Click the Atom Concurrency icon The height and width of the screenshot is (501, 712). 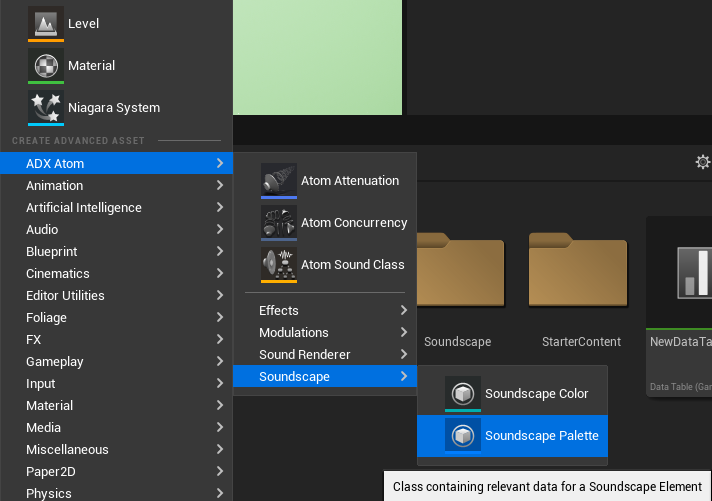coord(279,223)
